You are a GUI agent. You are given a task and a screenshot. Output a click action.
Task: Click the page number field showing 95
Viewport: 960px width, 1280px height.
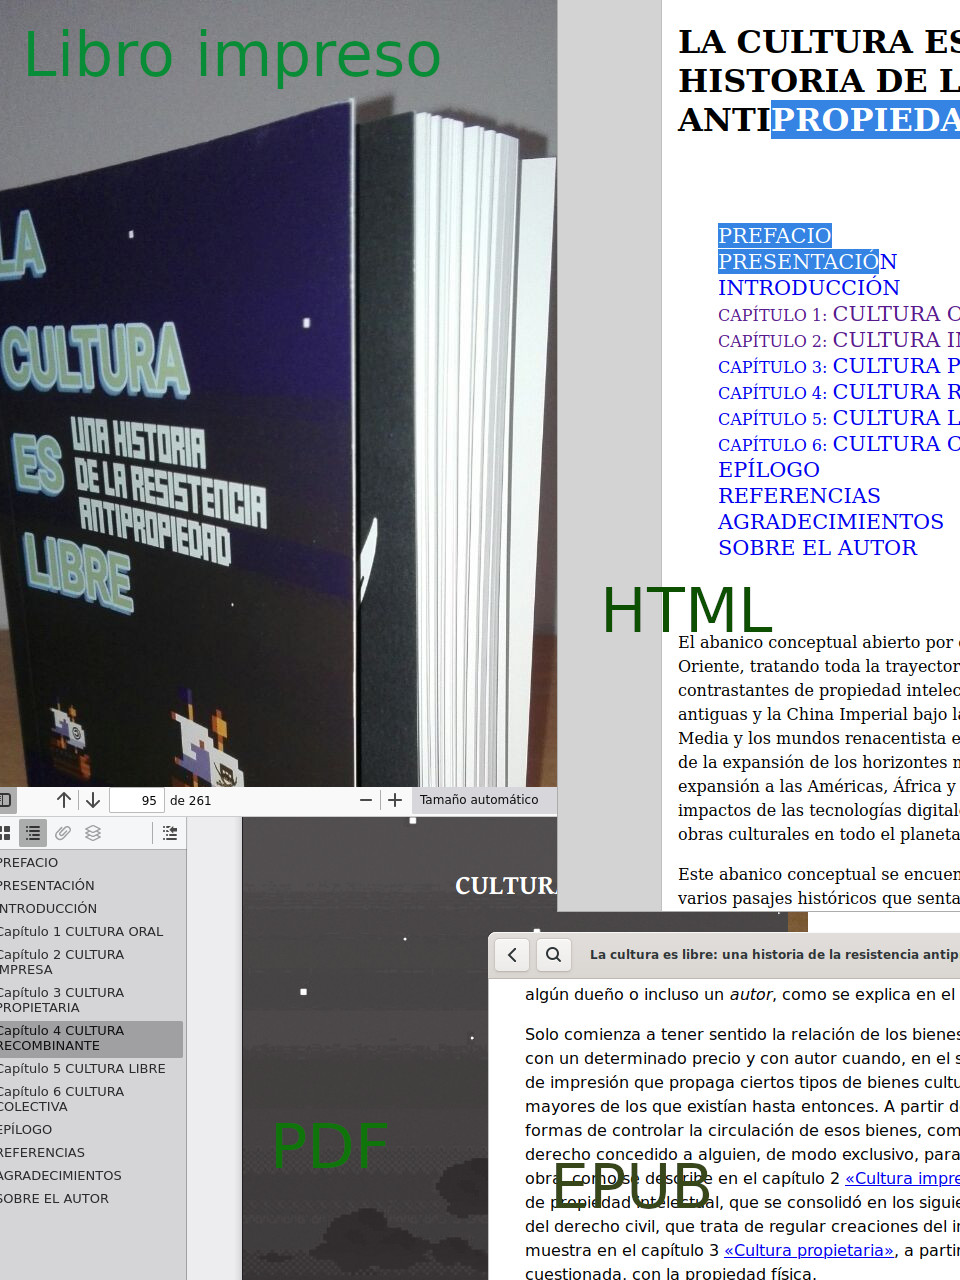tap(137, 800)
